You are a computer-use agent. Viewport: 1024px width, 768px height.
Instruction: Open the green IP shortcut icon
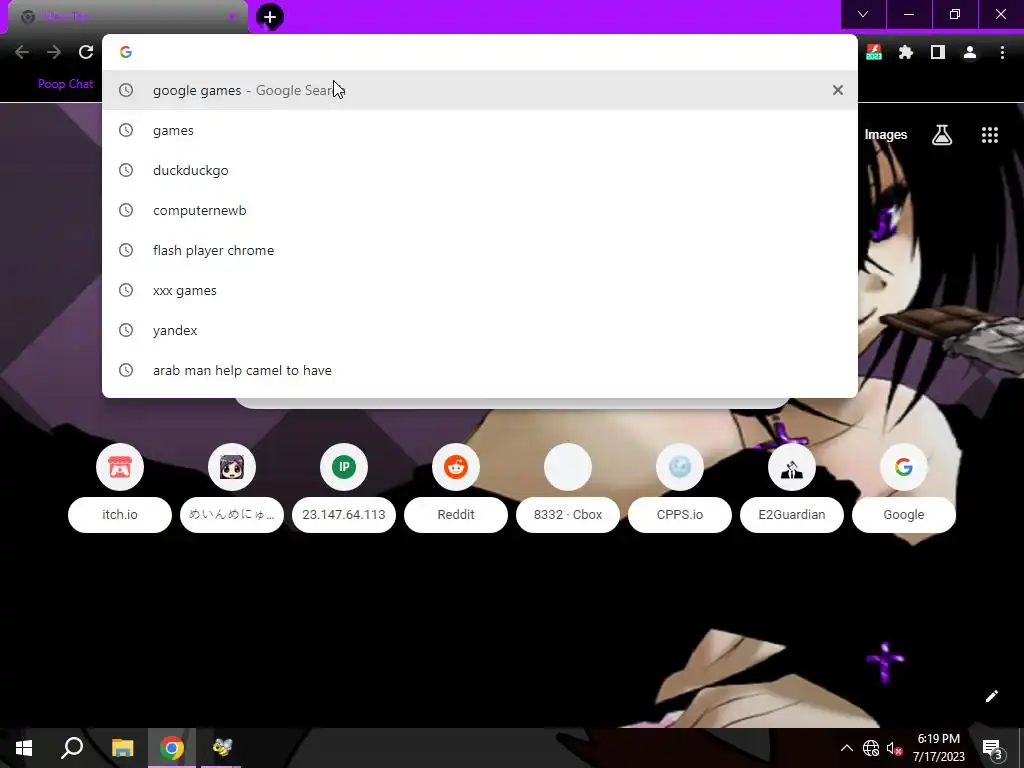344,467
